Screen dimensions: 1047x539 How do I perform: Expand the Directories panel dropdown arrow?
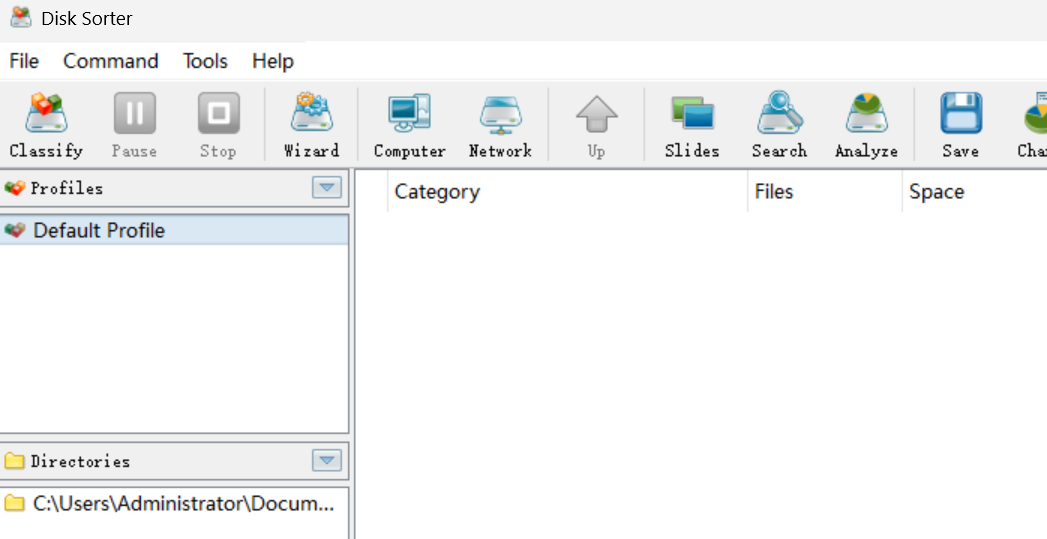pos(327,460)
